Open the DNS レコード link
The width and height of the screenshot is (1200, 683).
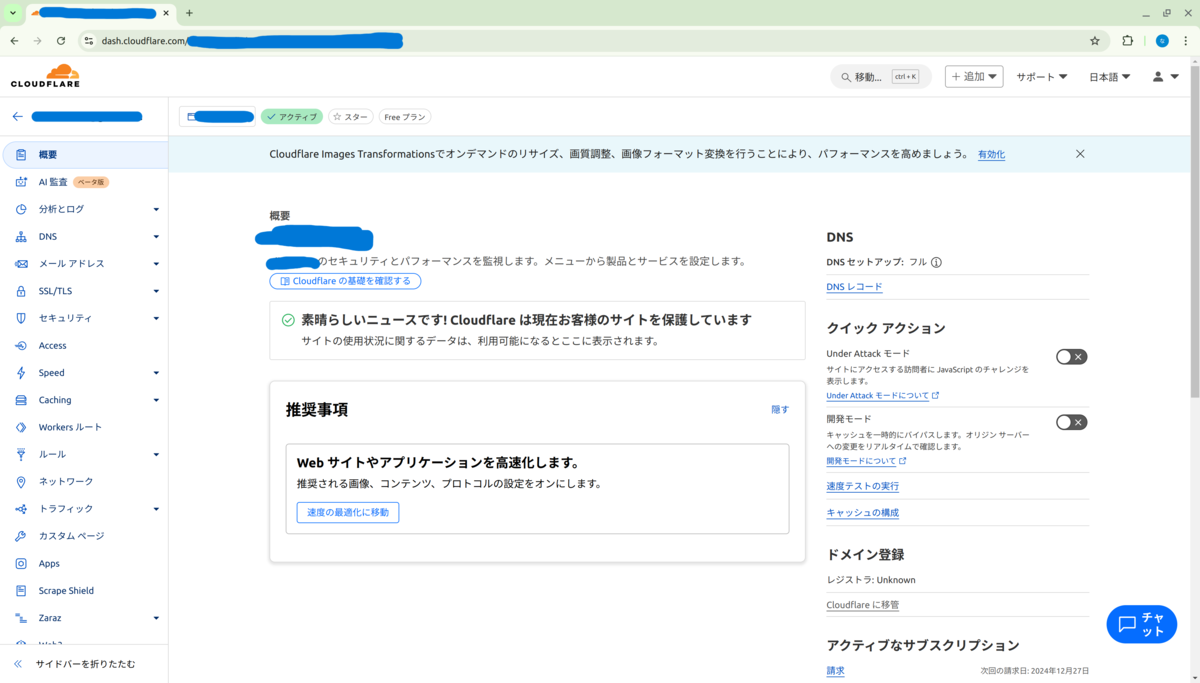[854, 287]
